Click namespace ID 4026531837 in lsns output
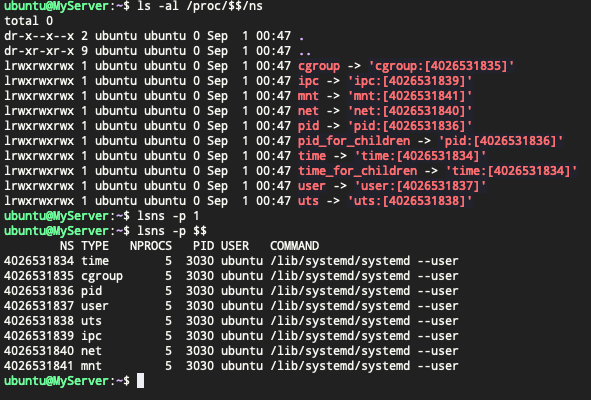Screen dimensions: 591x400 point(39,306)
